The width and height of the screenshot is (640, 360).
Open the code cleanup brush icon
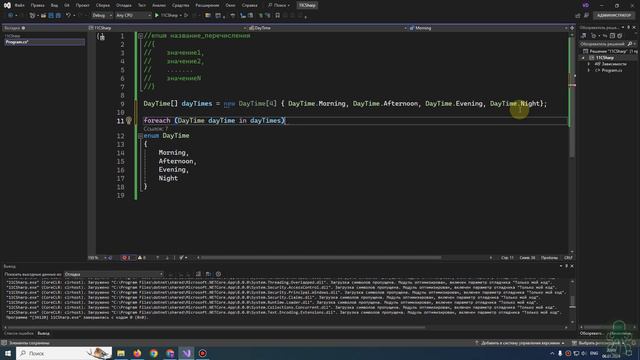[x=182, y=258]
